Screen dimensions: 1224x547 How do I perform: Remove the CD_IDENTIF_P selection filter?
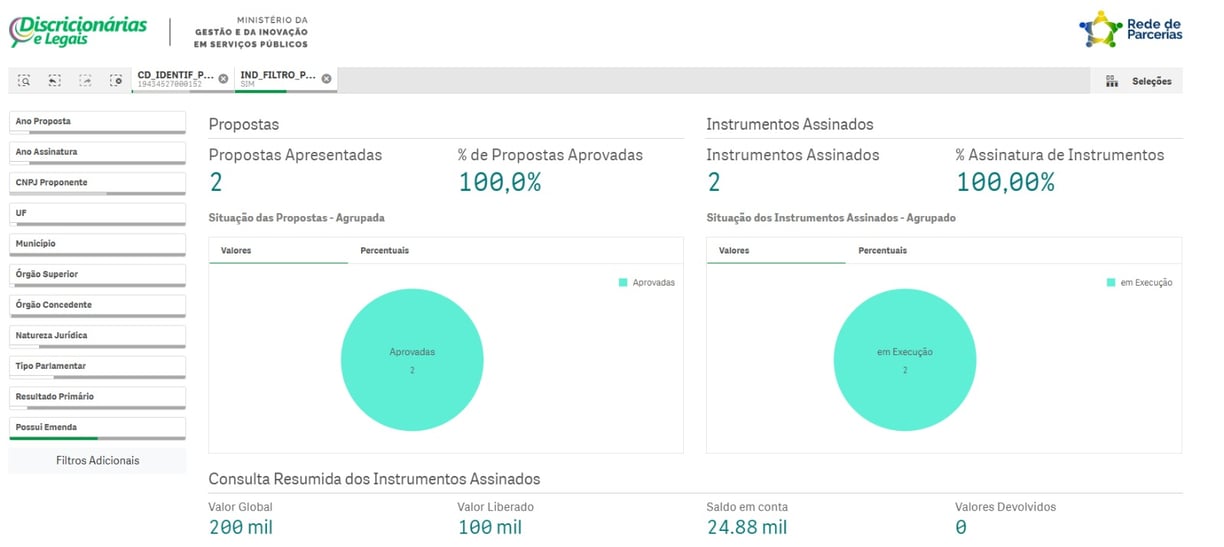pos(223,79)
